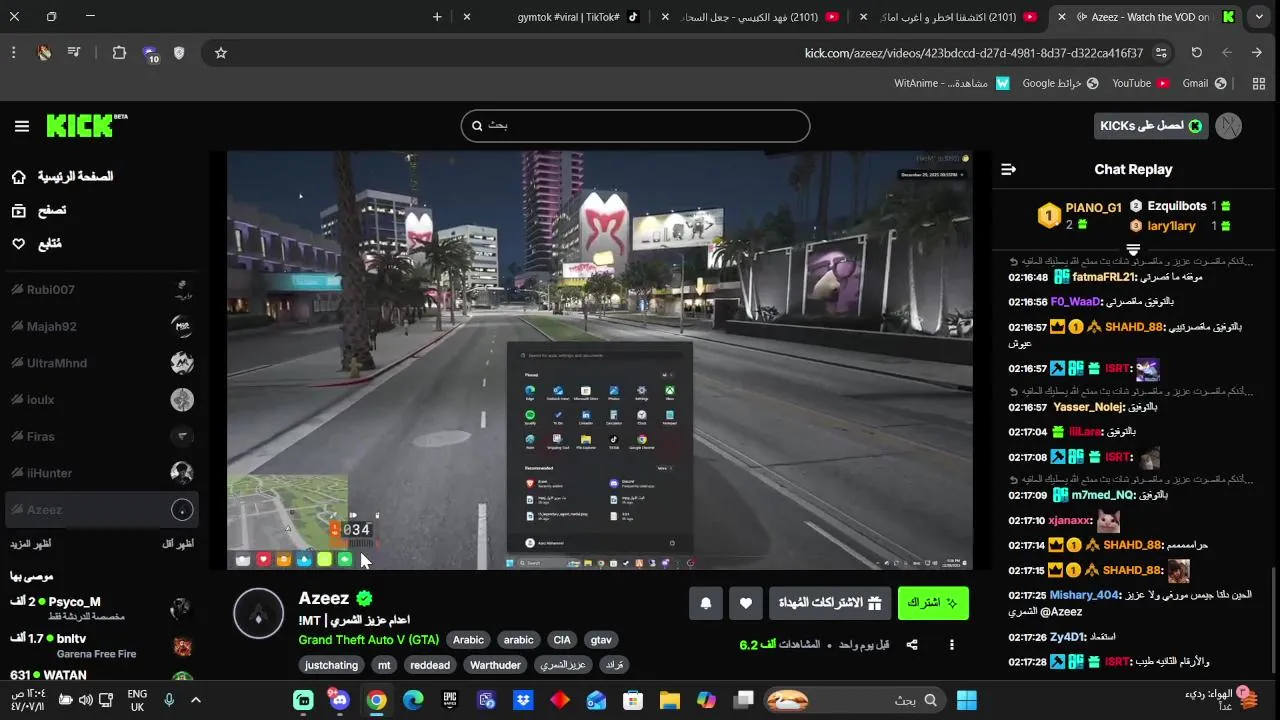Image resolution: width=1280 pixels, height=720 pixels.
Task: Reload the page
Action: point(1197,53)
